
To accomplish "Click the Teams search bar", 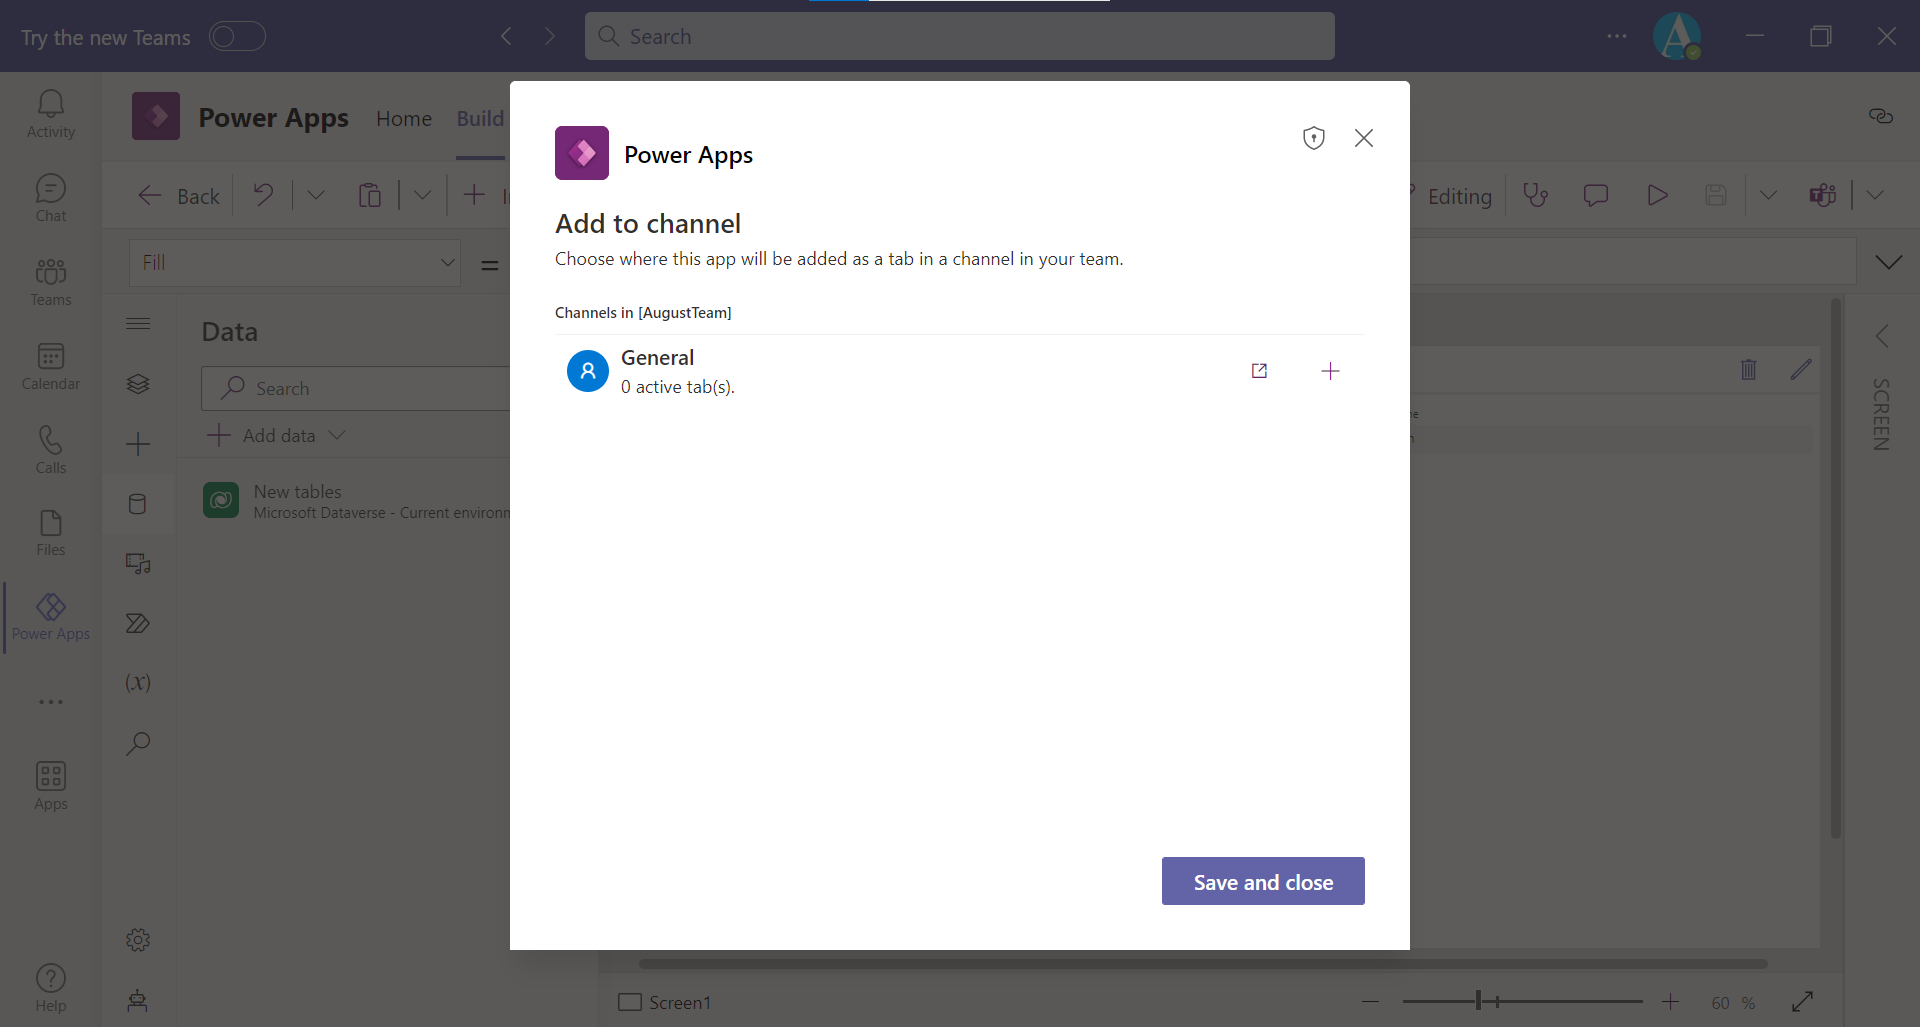I will tap(959, 36).
